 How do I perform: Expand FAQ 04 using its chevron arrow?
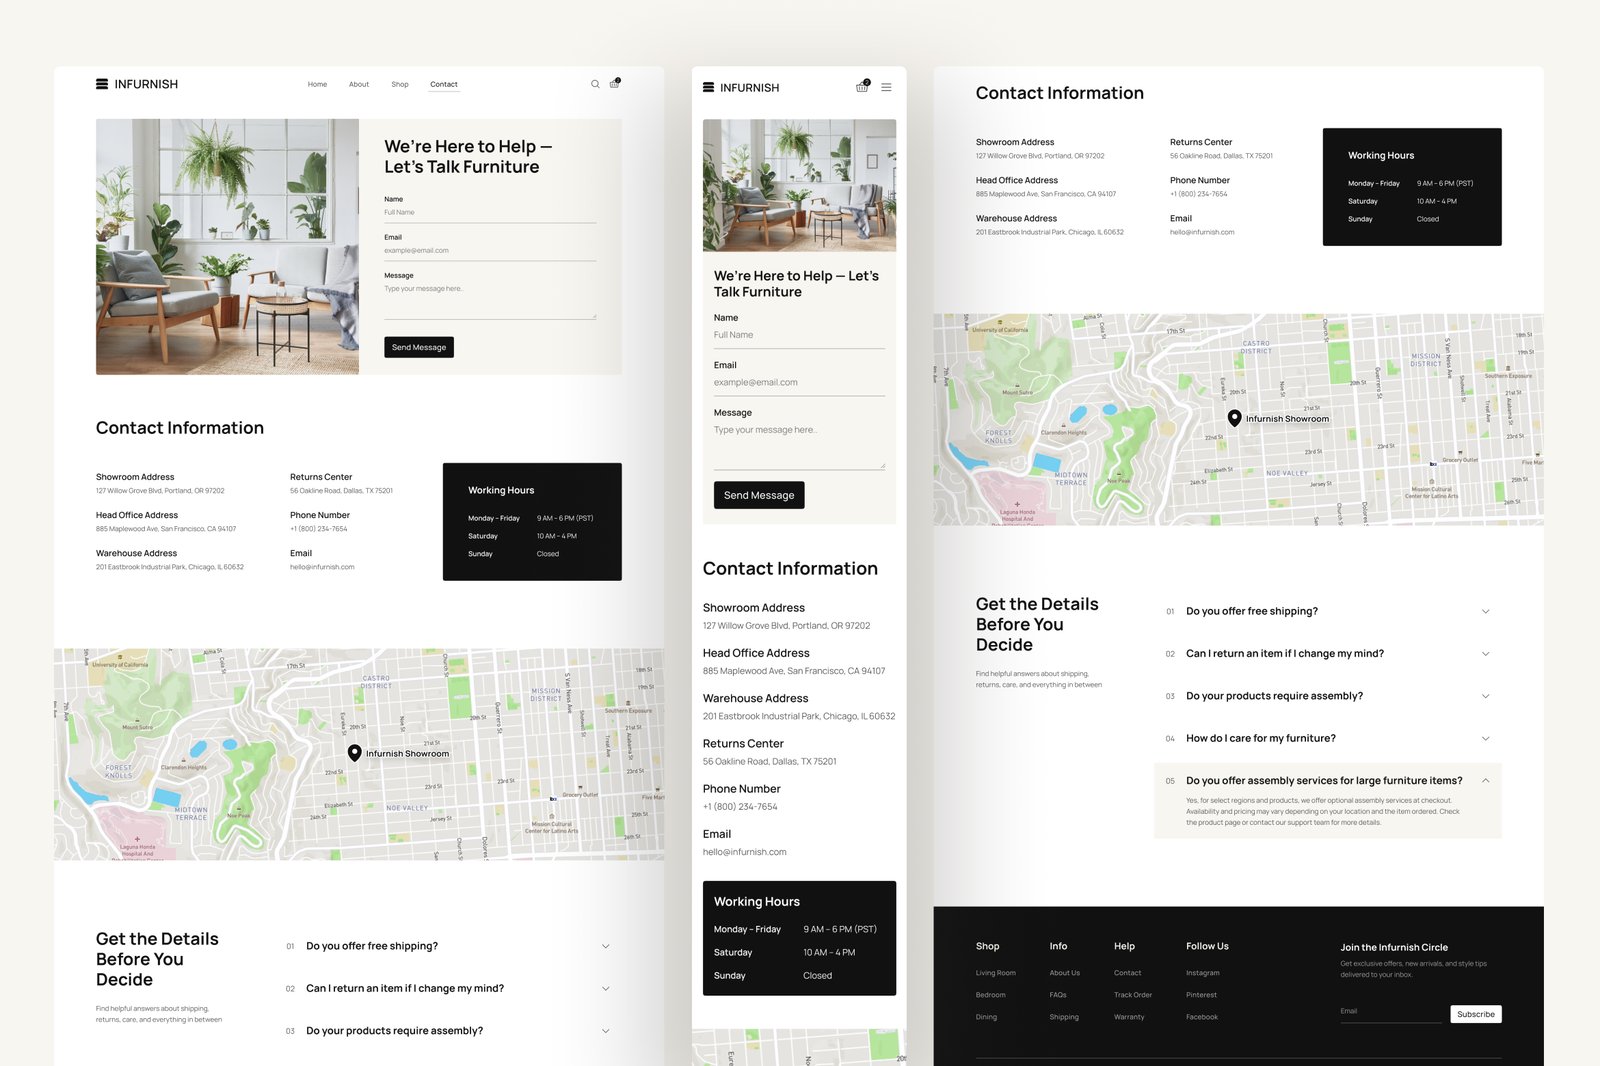coord(1485,738)
